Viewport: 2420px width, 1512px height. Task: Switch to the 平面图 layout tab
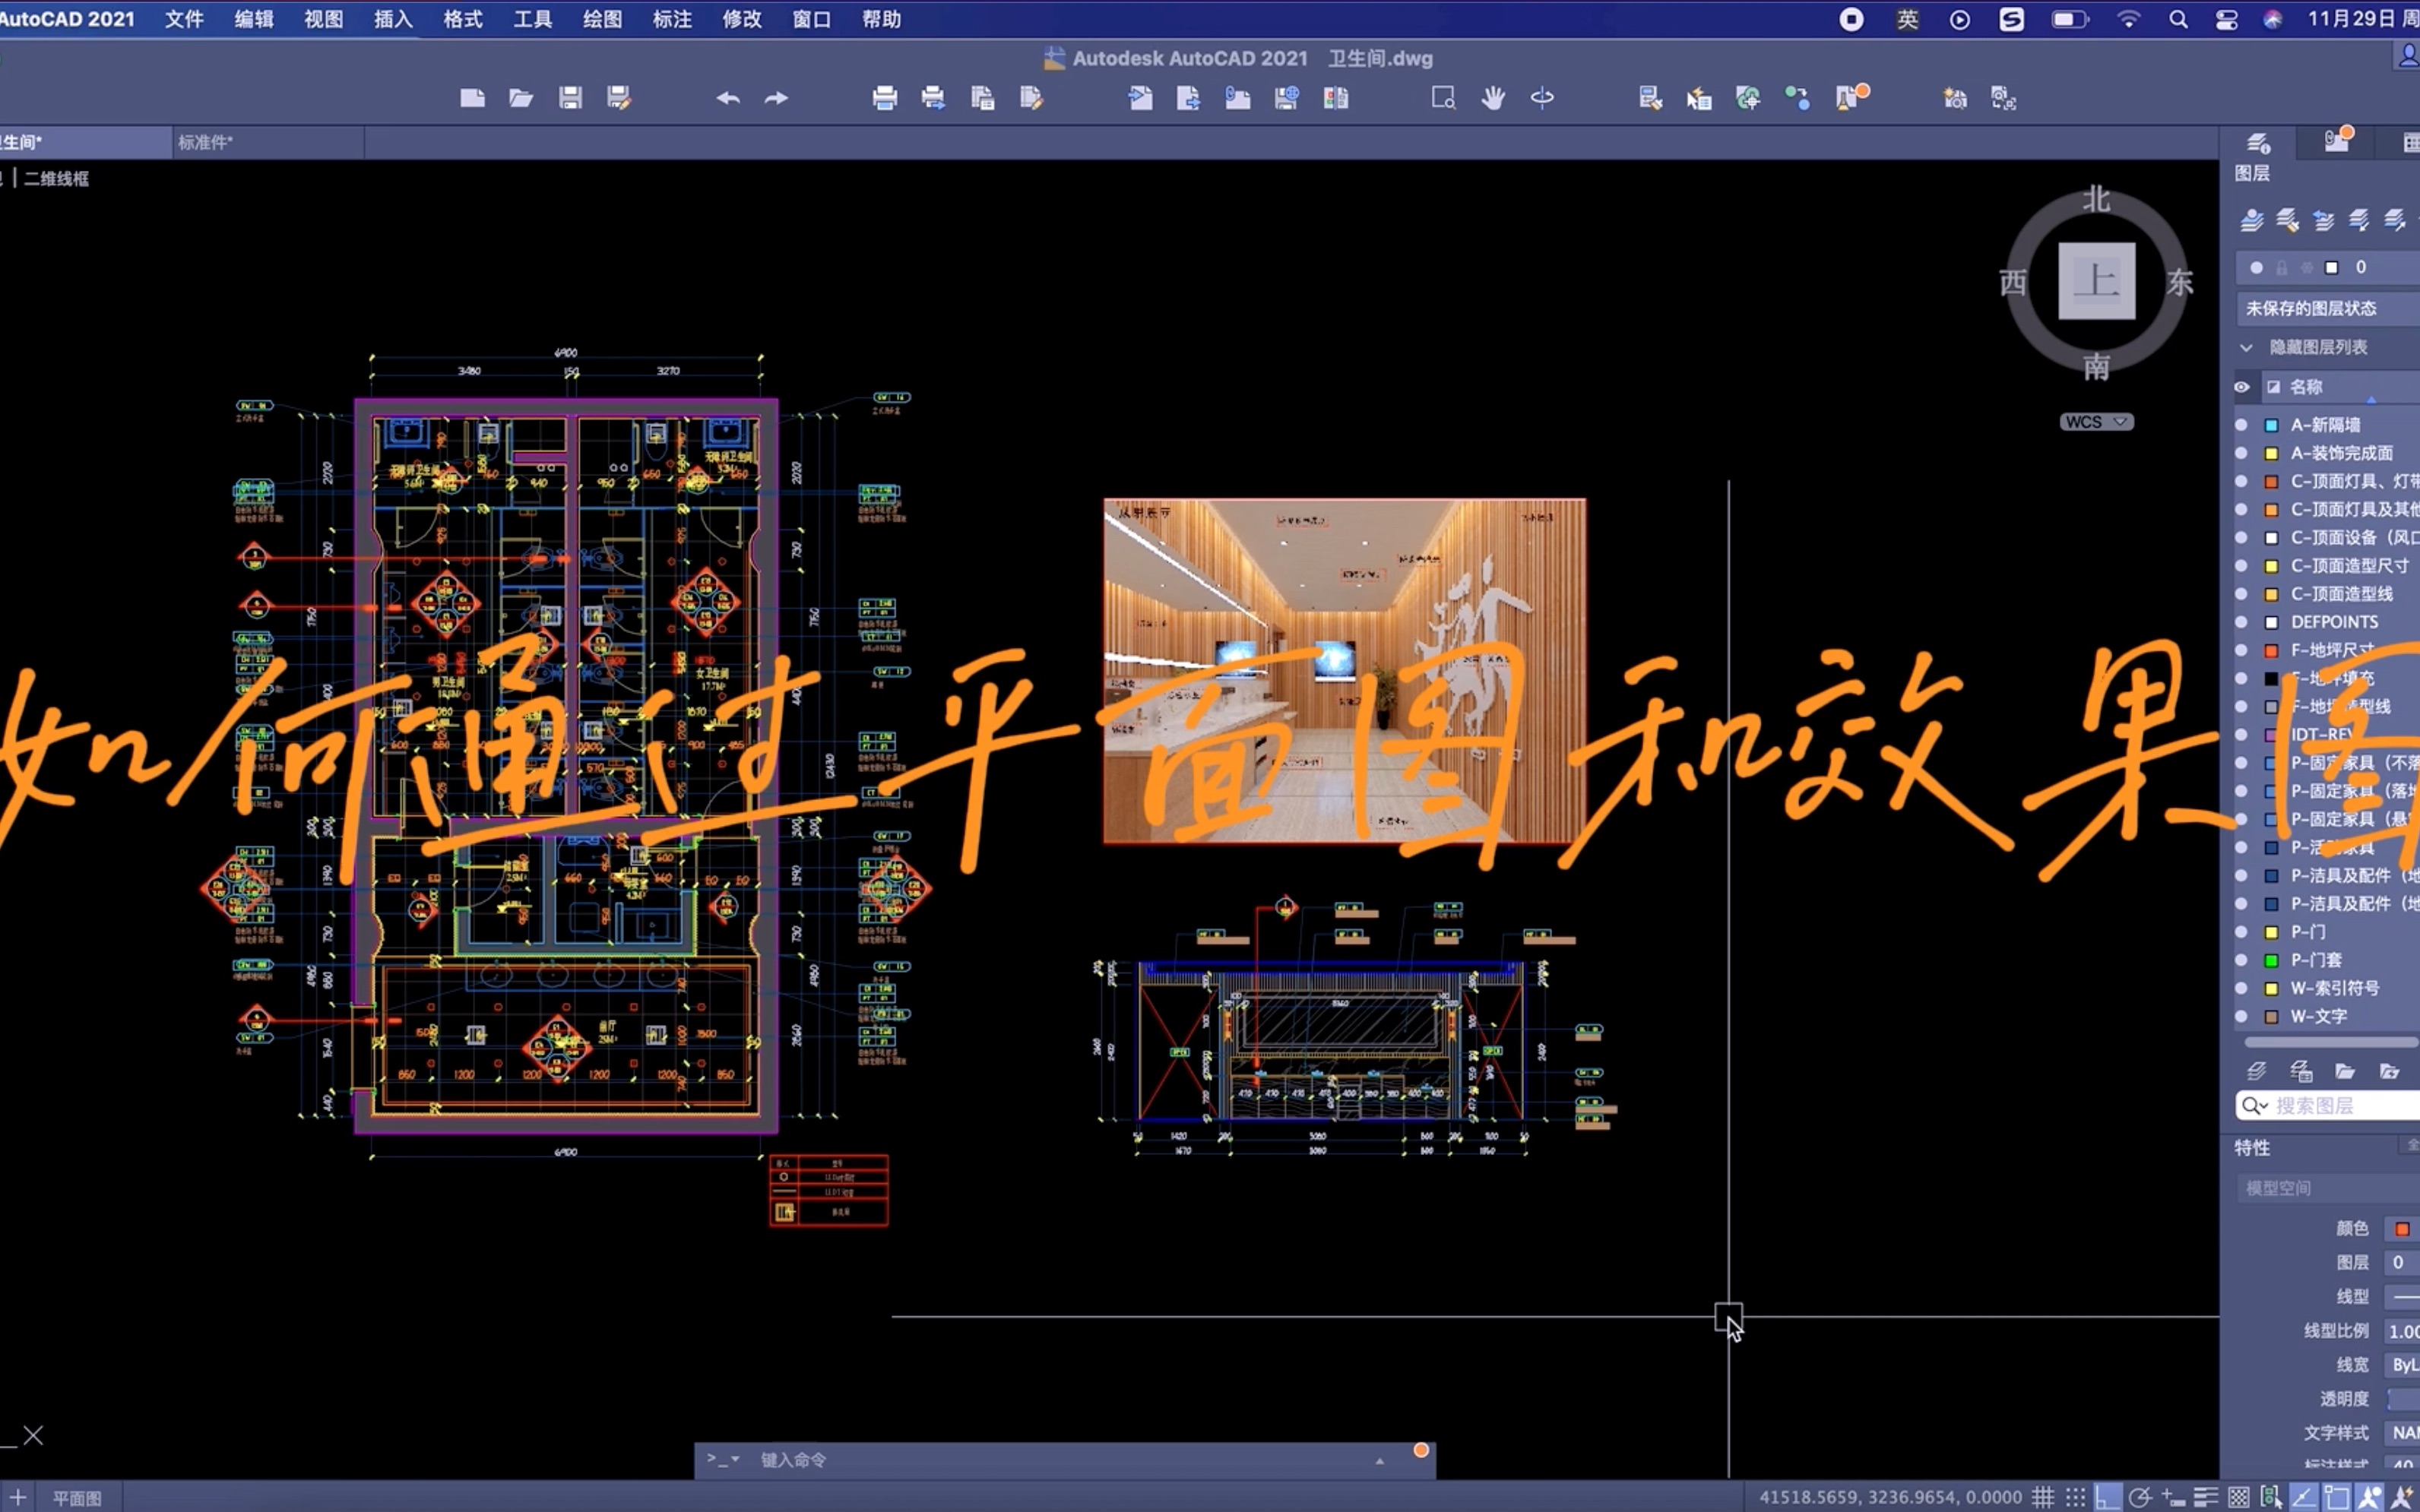coord(77,1498)
